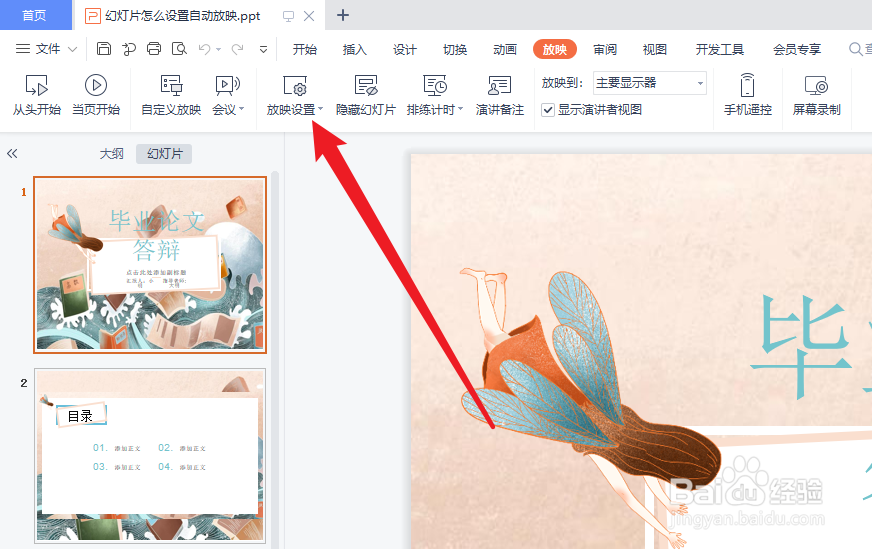Add a new tab with plus button
The height and width of the screenshot is (549, 872).
[343, 15]
